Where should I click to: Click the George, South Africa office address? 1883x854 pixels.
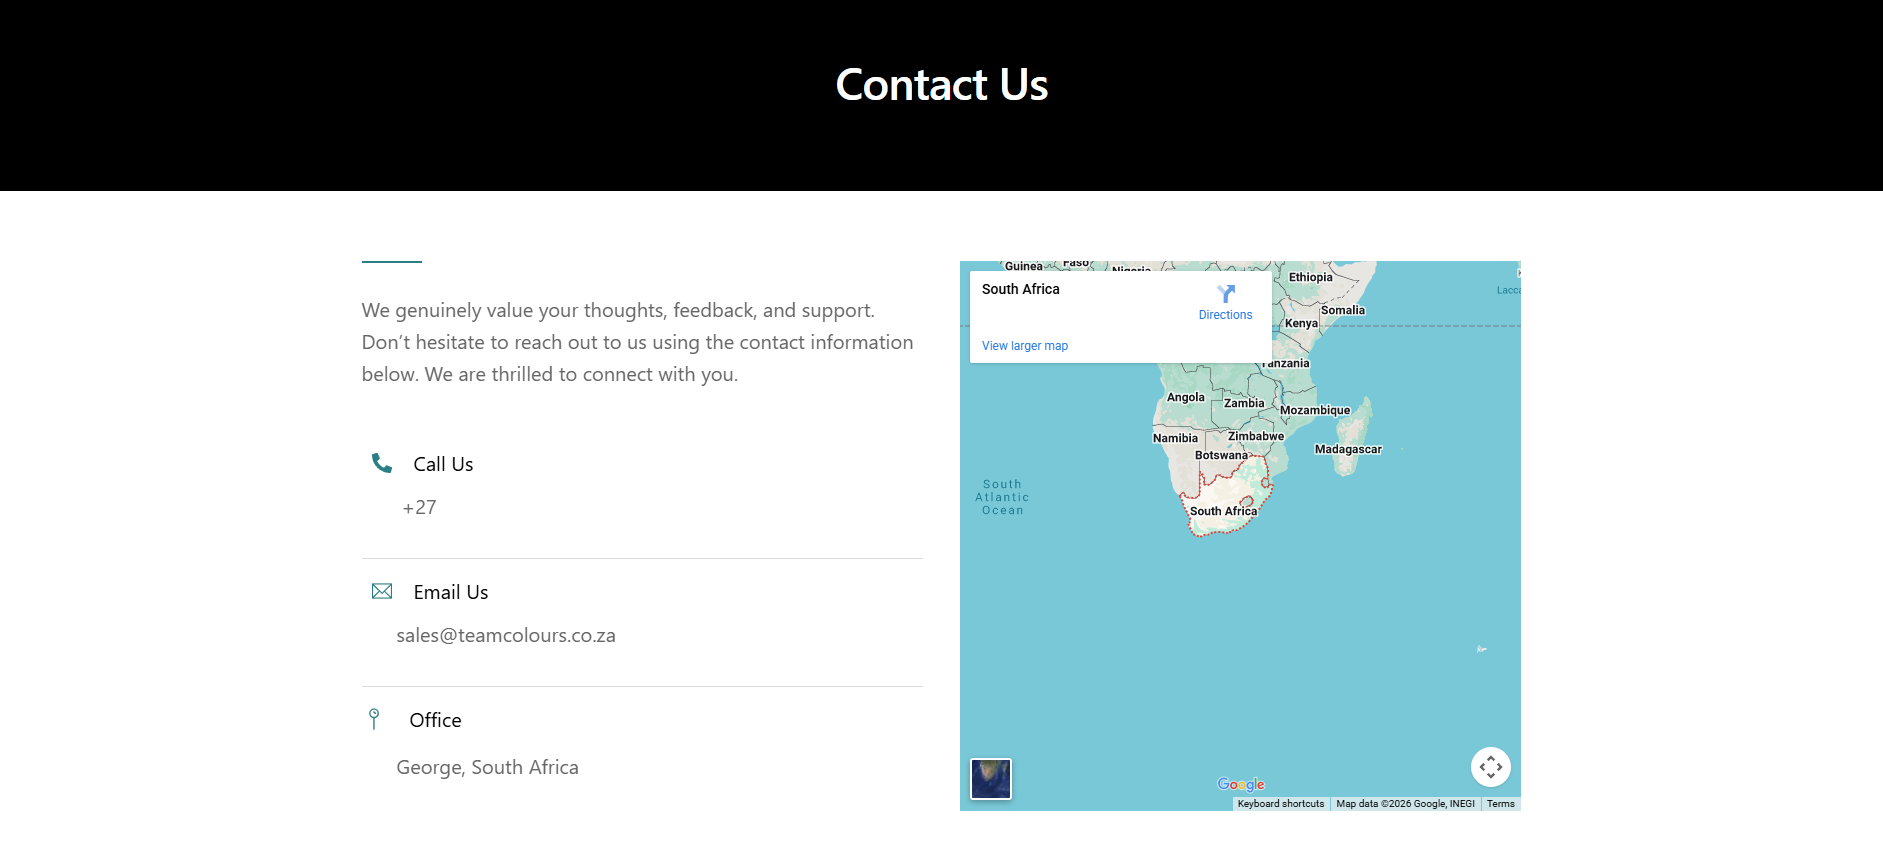[488, 768]
